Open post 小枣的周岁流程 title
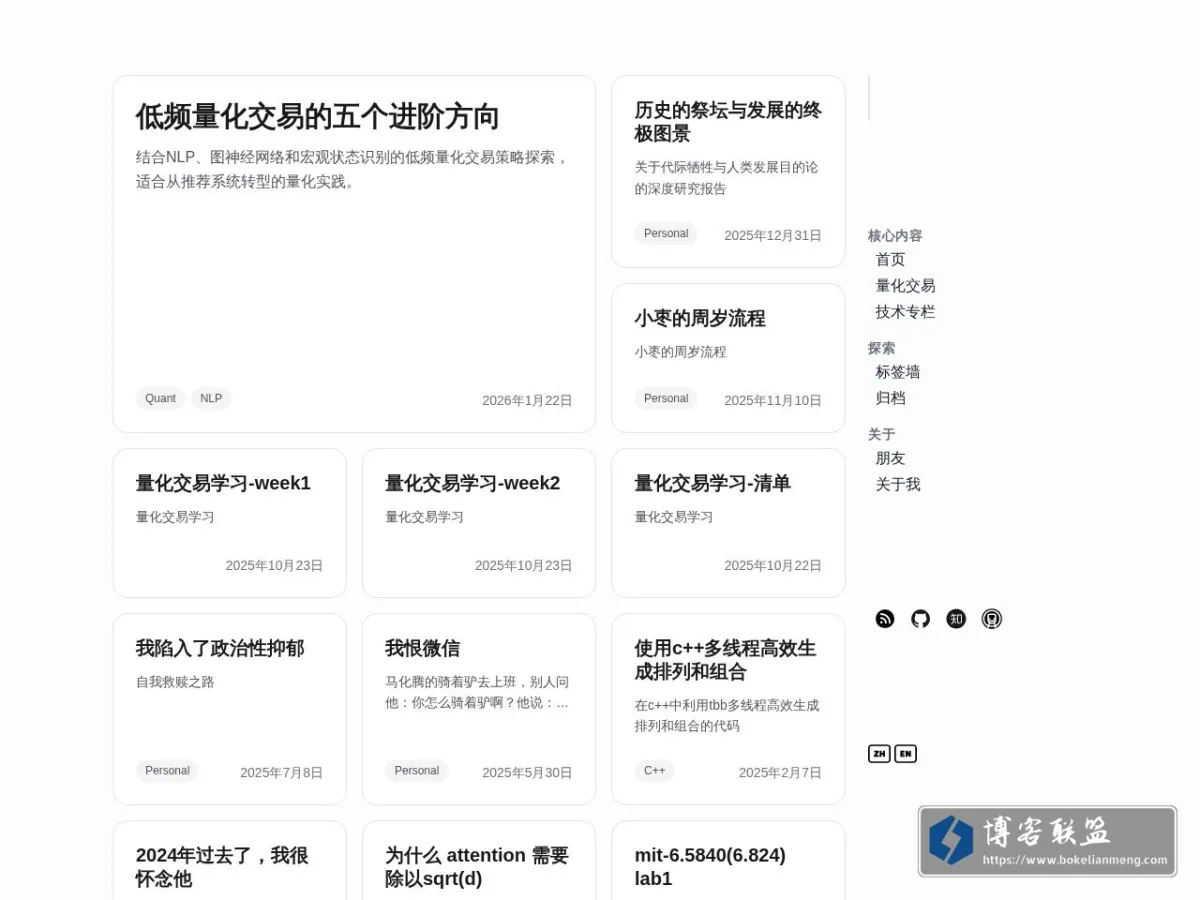The width and height of the screenshot is (1200, 900). (700, 319)
